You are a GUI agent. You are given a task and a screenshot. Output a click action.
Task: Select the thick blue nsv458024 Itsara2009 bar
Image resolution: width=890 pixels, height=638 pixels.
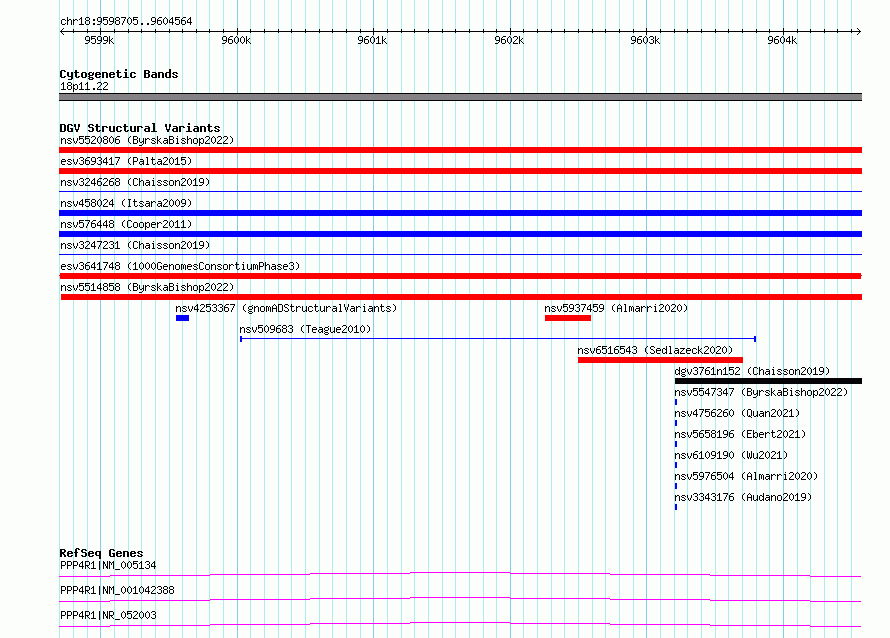tap(460, 213)
